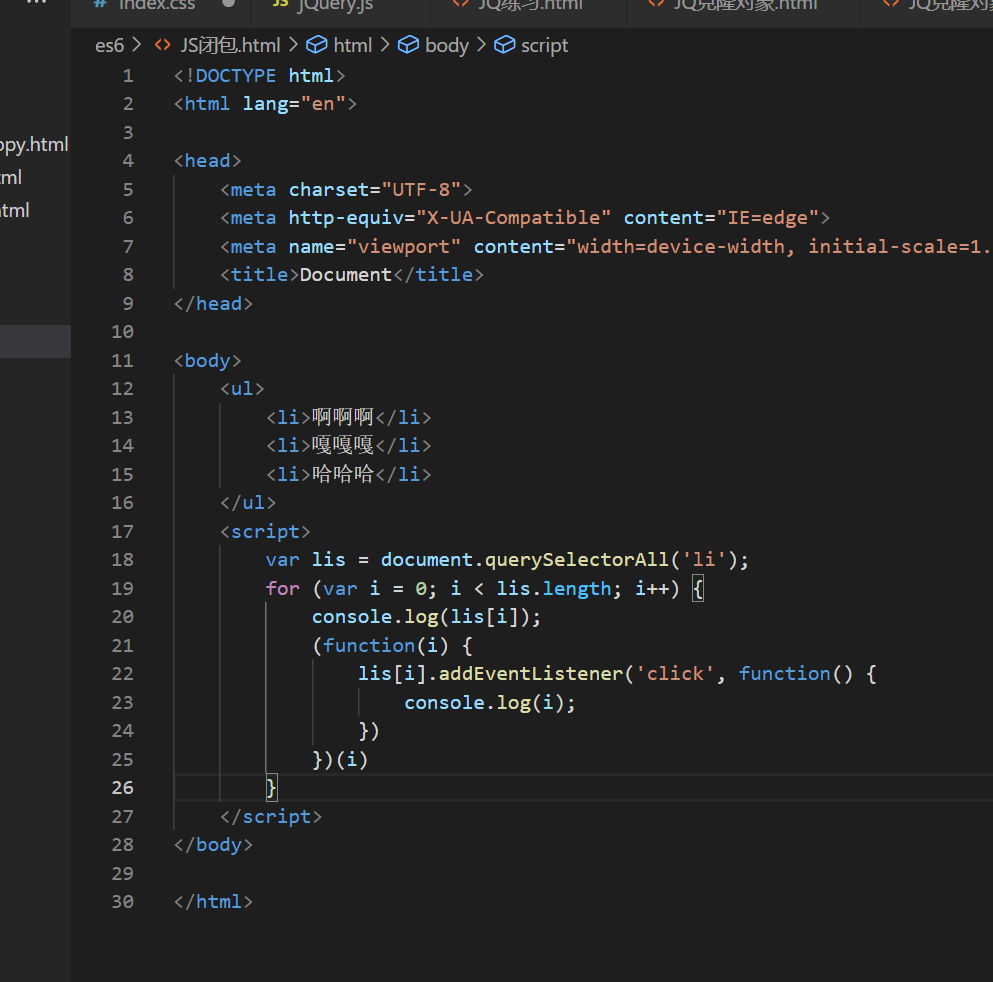Click querySelectorAll on line 18

click(576, 560)
